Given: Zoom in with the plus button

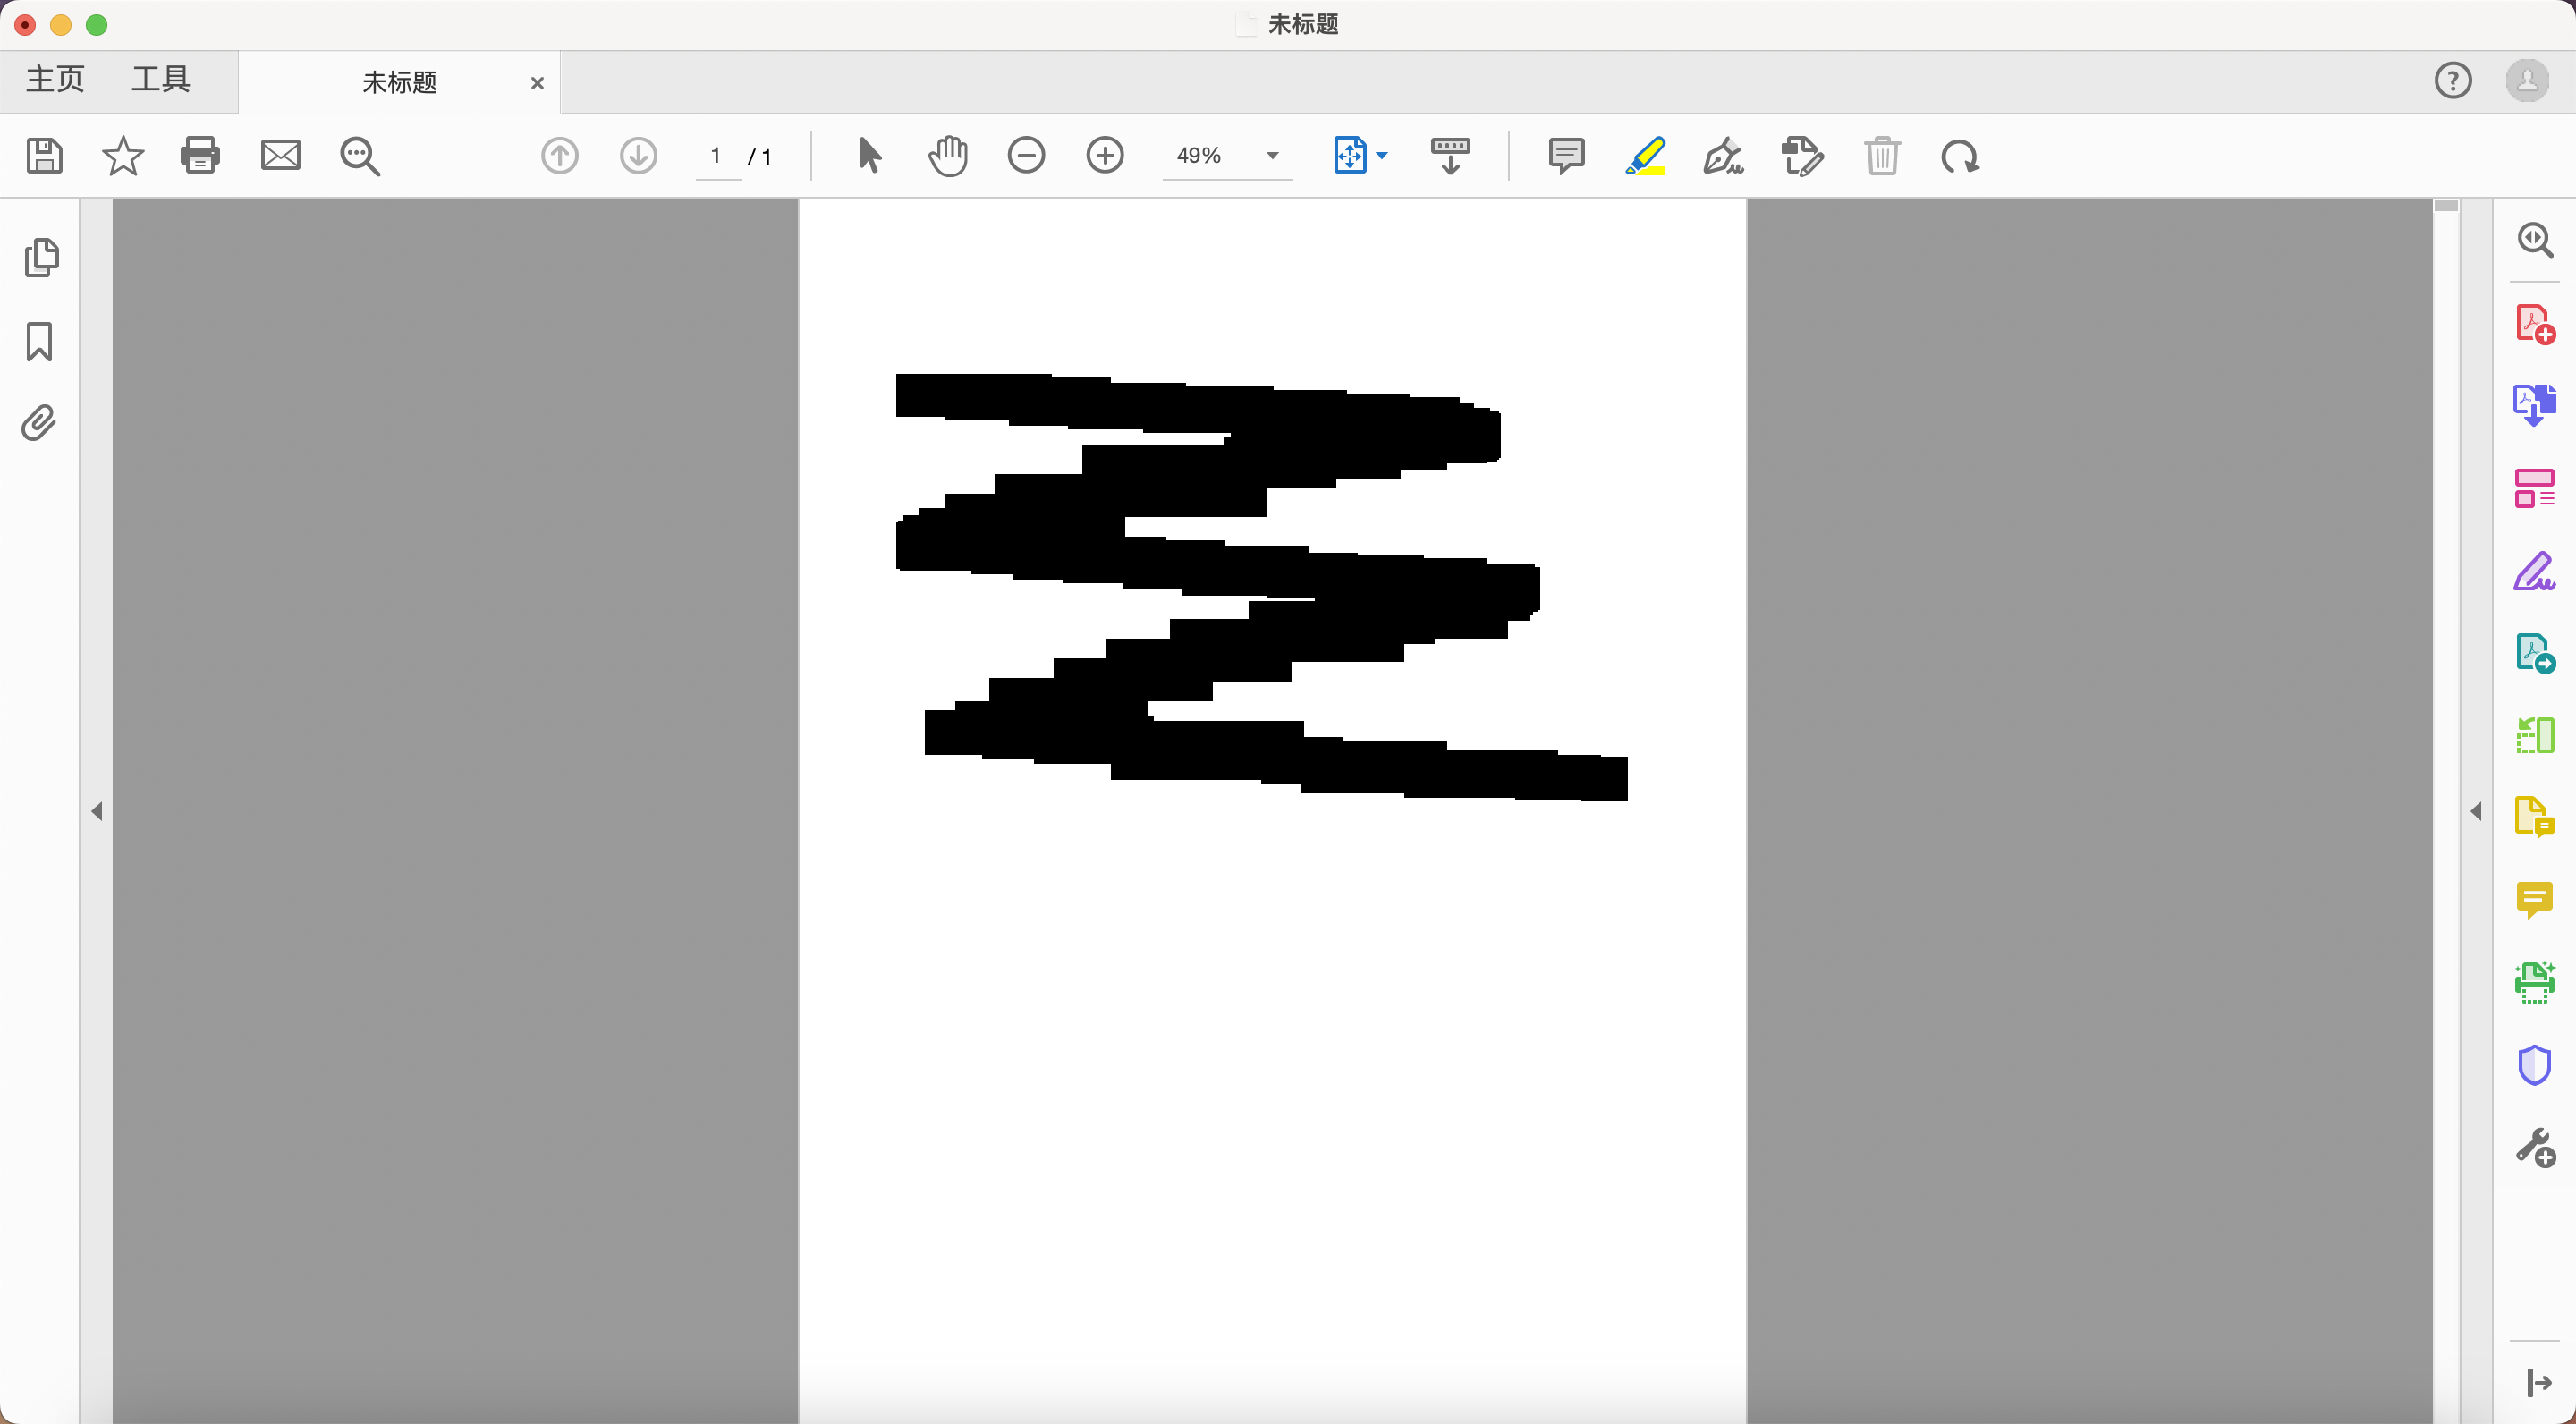Looking at the screenshot, I should (x=1106, y=156).
